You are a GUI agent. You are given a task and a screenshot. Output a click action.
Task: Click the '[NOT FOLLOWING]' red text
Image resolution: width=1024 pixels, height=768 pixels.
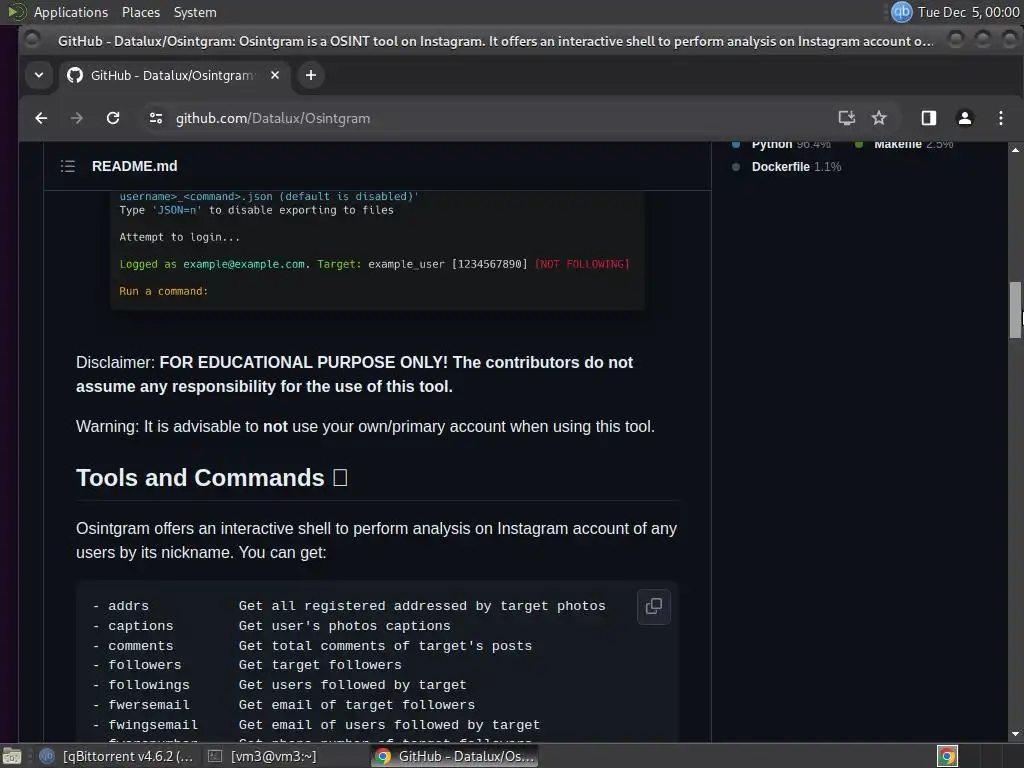(x=582, y=264)
